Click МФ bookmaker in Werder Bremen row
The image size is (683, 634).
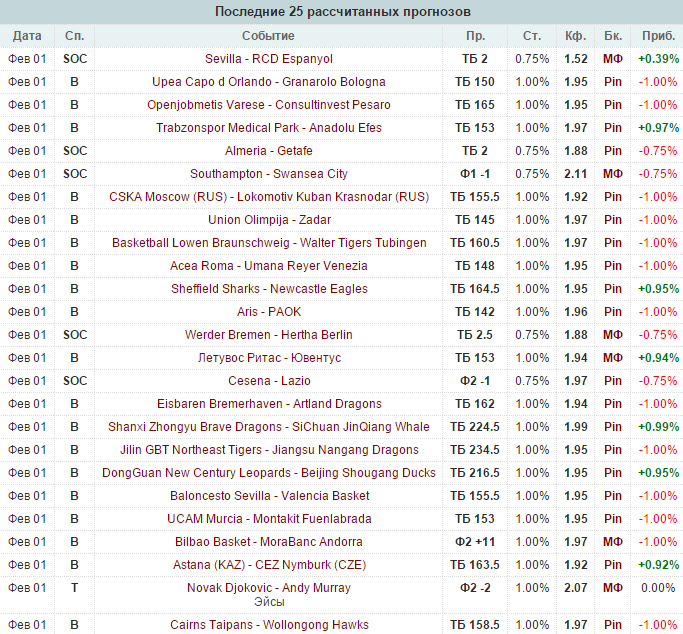pos(612,335)
